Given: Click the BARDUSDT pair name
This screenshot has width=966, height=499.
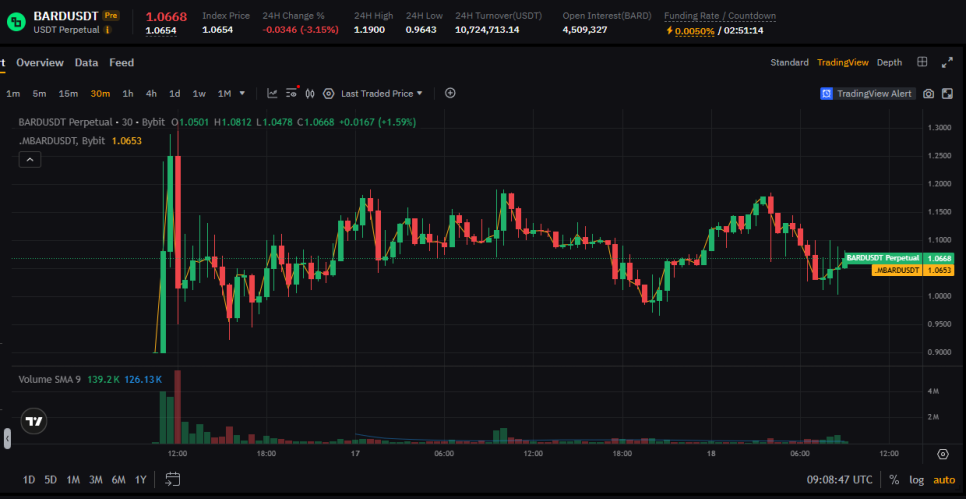Looking at the screenshot, I should coord(66,15).
